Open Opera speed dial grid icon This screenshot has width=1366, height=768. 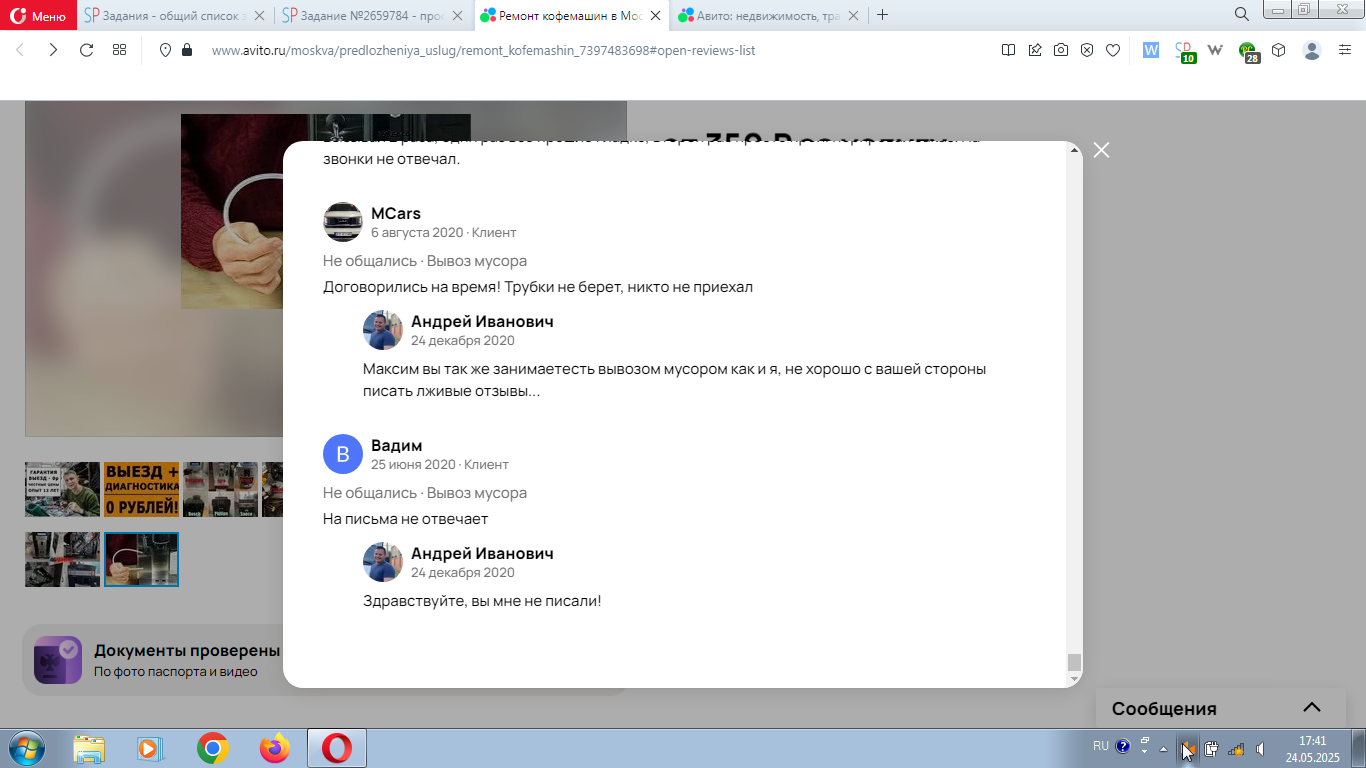(x=119, y=50)
